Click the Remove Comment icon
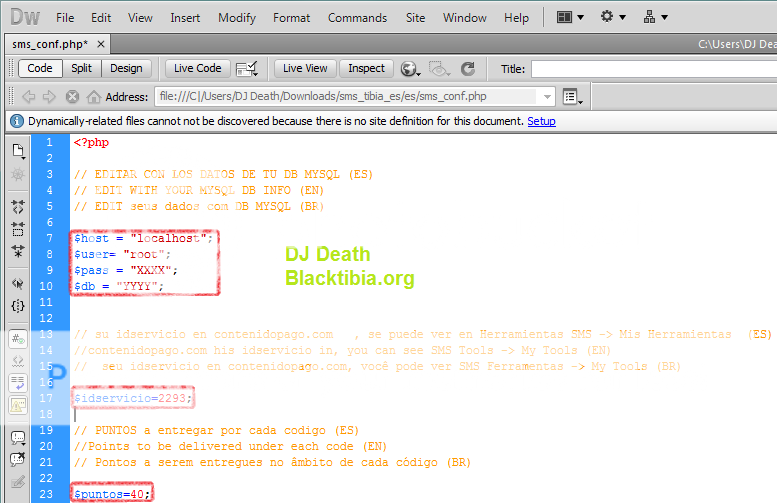 coord(18,459)
